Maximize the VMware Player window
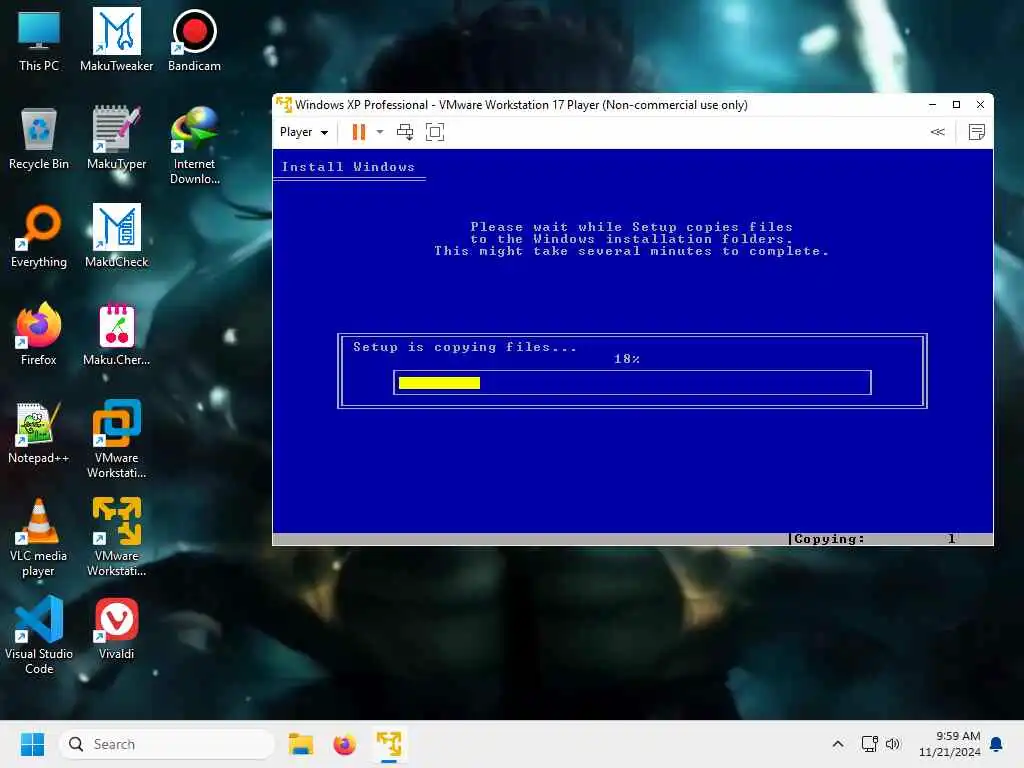 click(956, 104)
